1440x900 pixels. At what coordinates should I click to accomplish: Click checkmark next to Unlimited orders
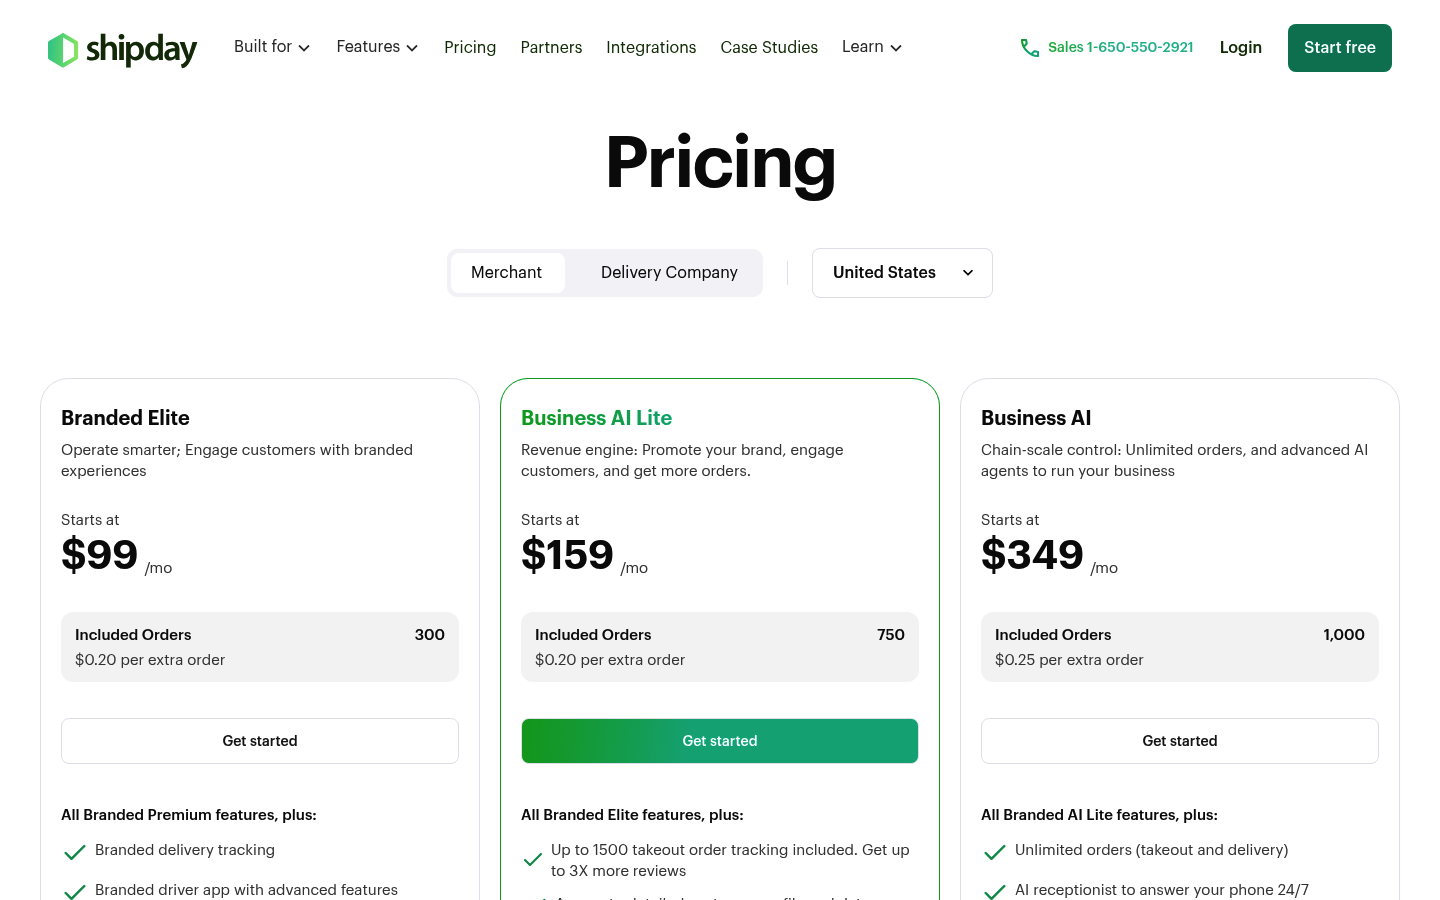coord(994,852)
